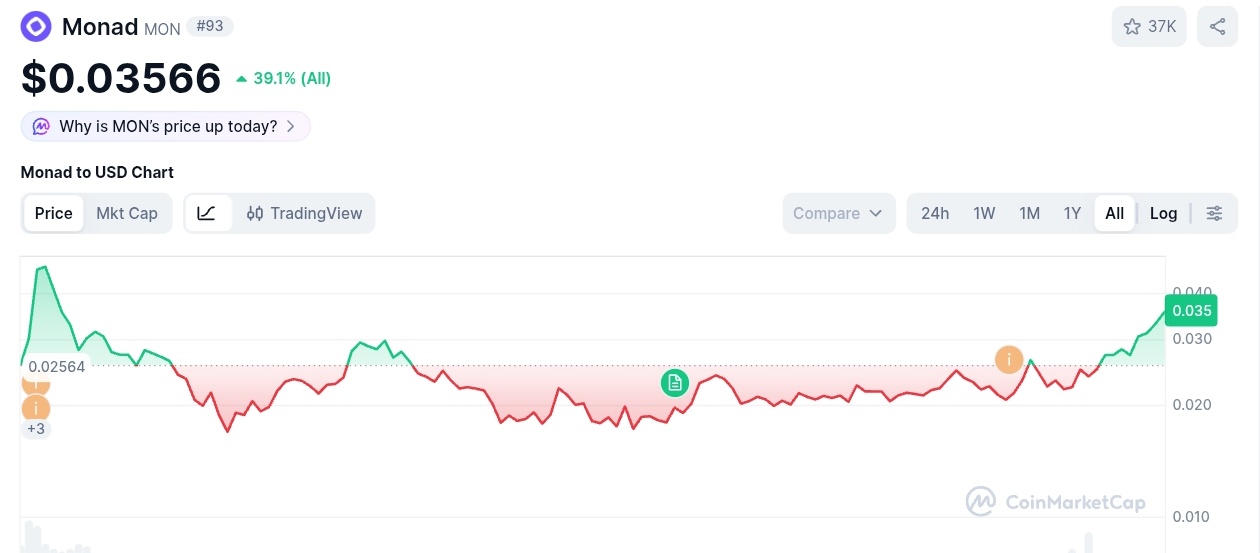Image resolution: width=1260 pixels, height=553 pixels.
Task: Select the Price chart view
Action: (54, 213)
